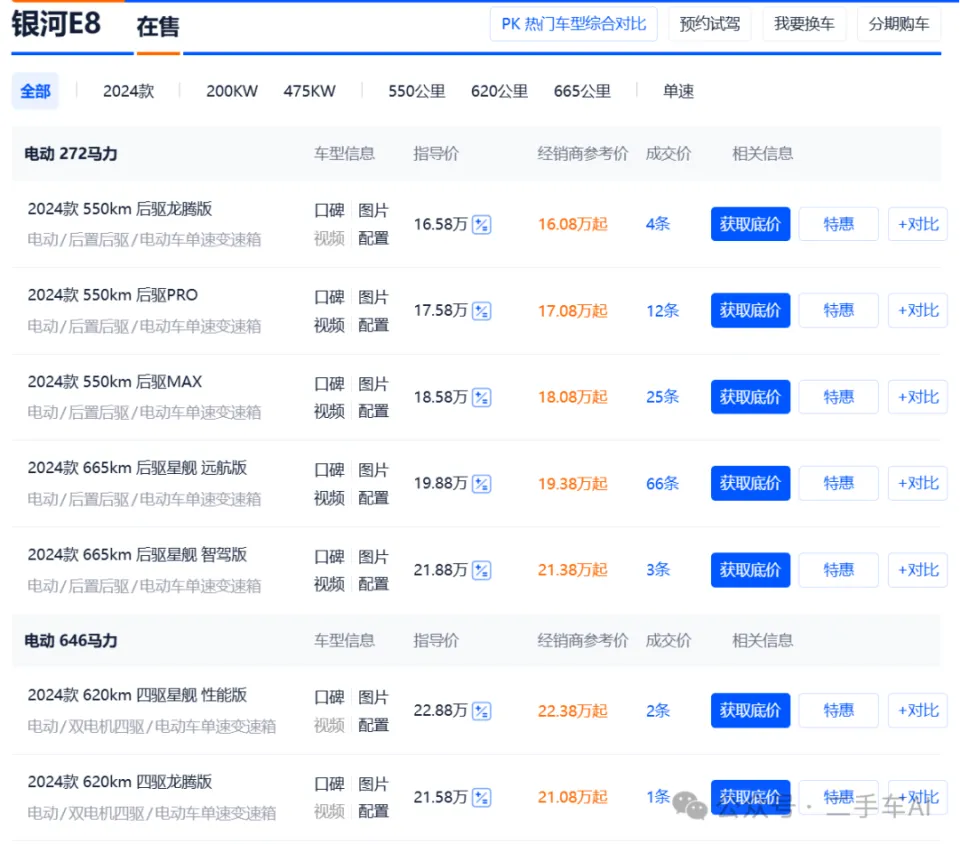Viewport: 960px width, 844px height.
Task: Click 特惠 for 665km 远航版
Action: coord(839,483)
